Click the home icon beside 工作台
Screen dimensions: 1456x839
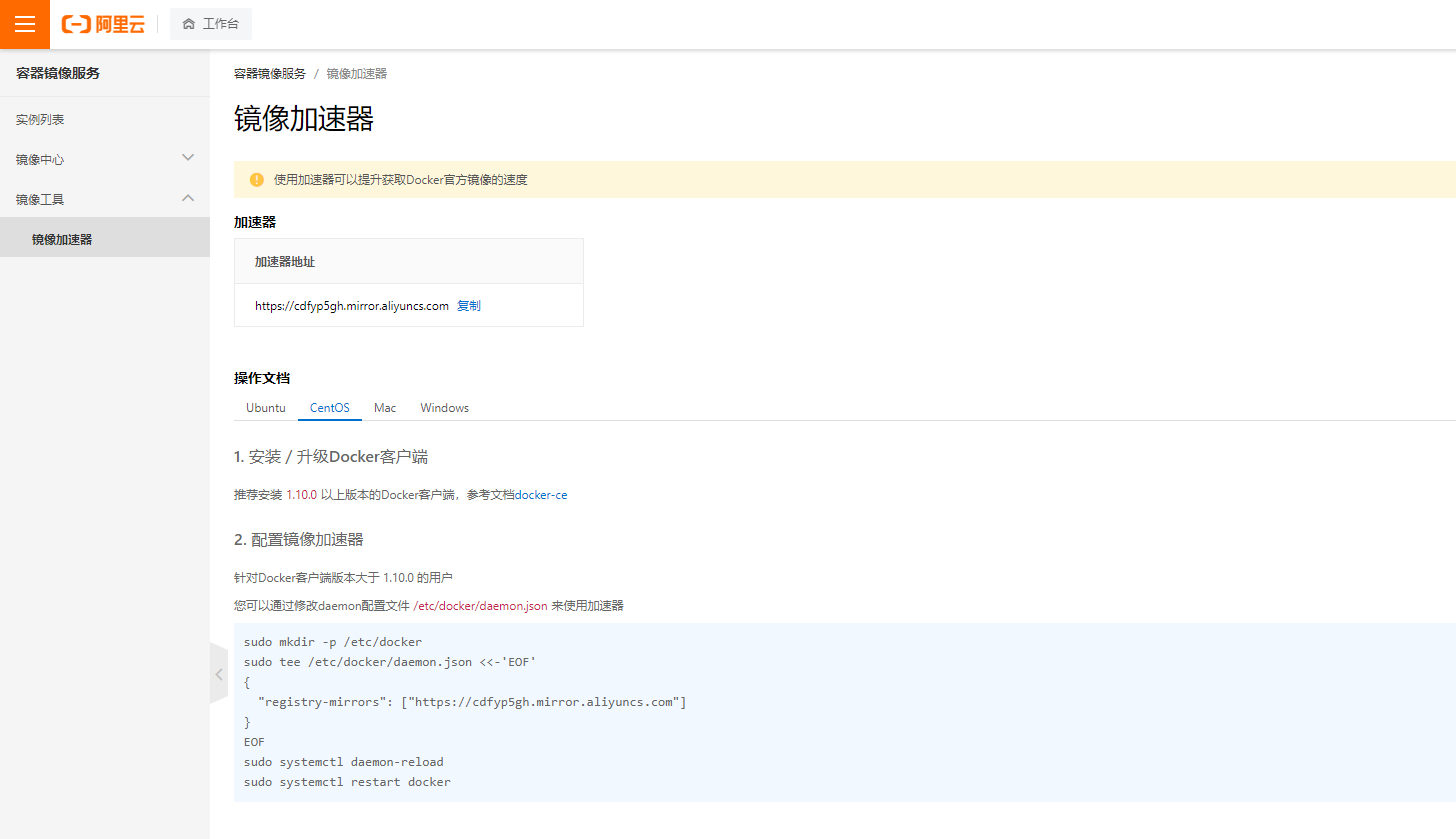coord(189,24)
